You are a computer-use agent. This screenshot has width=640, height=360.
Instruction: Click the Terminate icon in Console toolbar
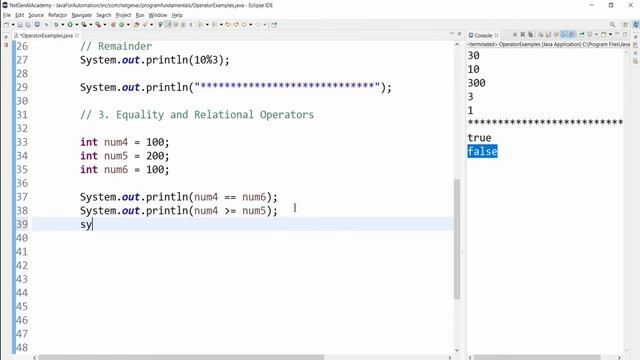515,35
